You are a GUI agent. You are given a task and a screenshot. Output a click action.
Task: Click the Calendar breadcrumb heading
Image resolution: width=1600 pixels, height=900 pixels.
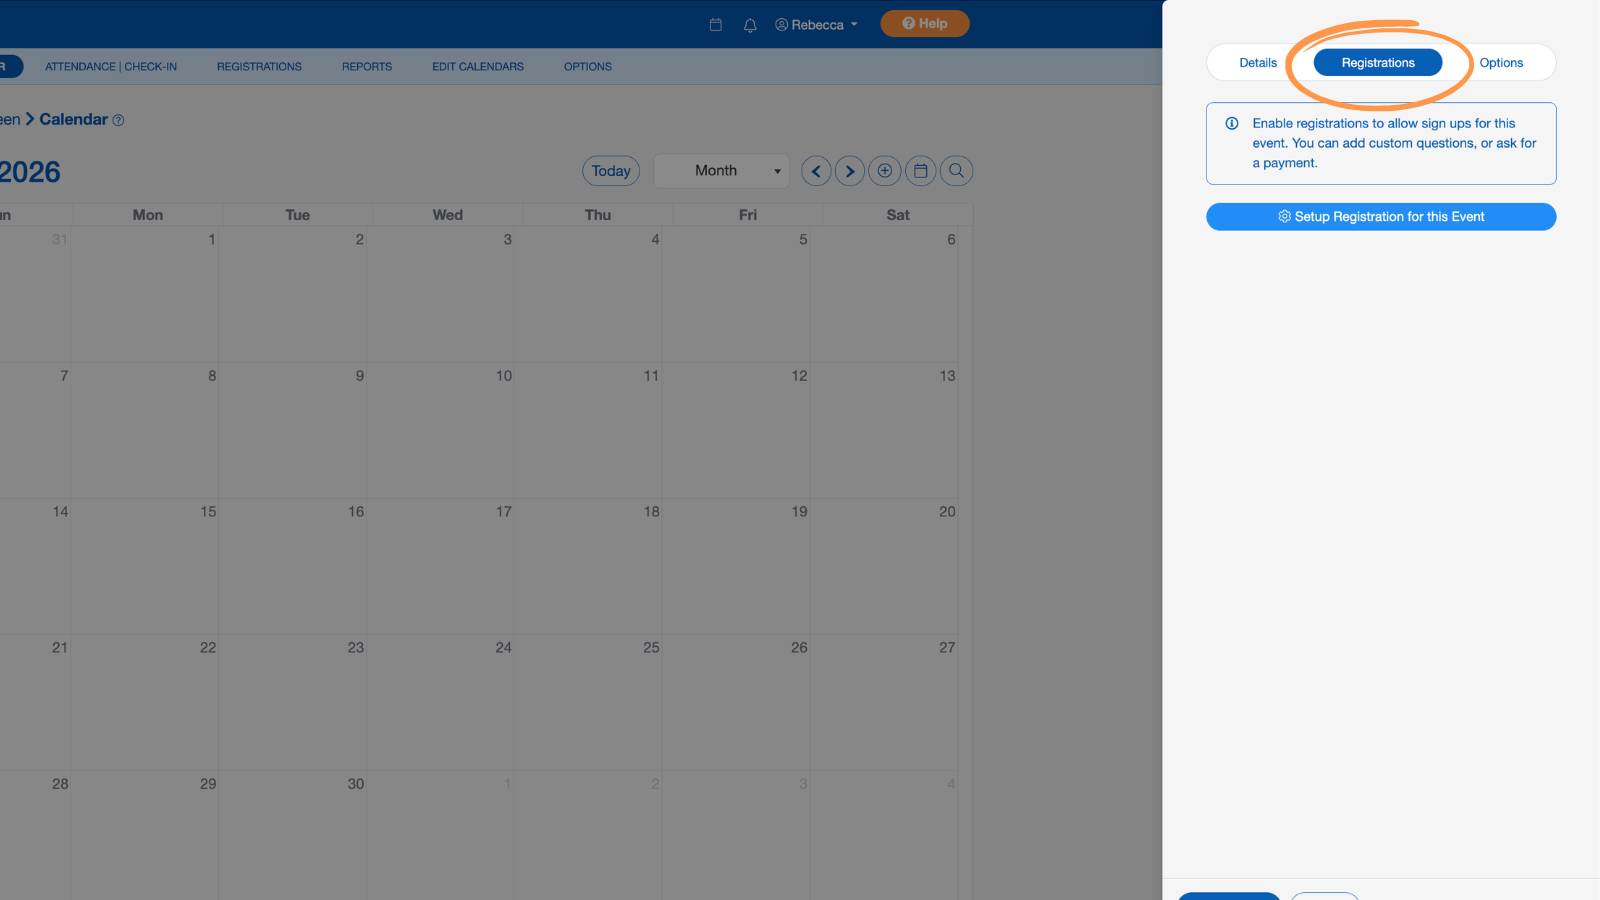[73, 119]
